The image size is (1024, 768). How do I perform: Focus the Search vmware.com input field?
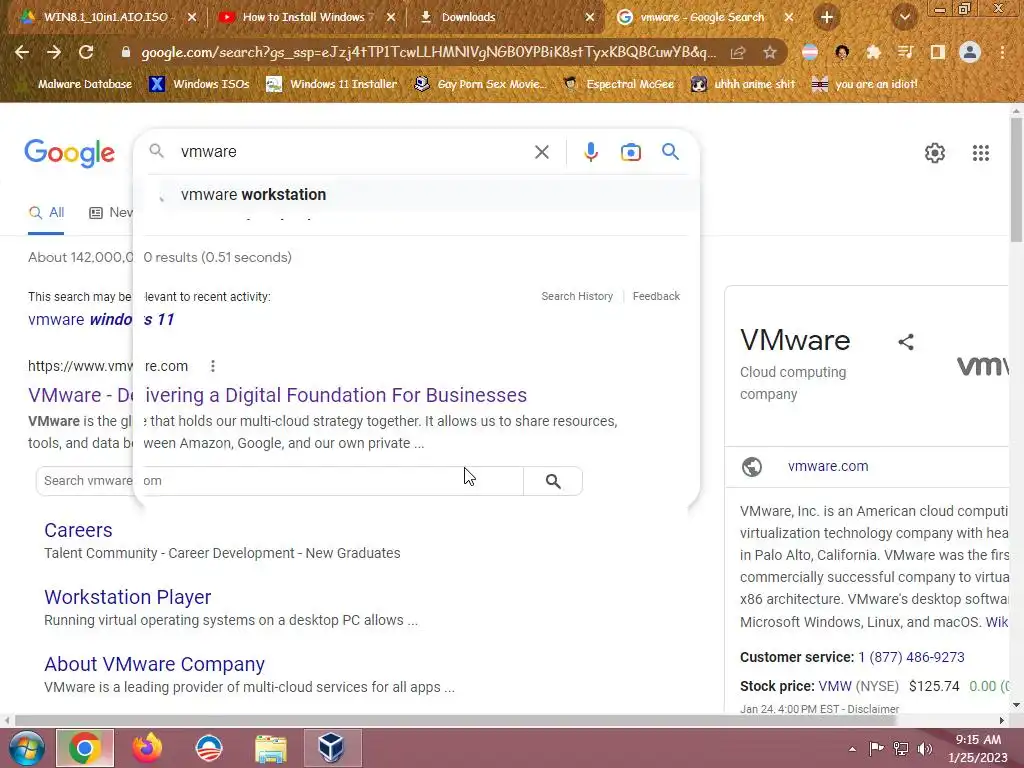point(280,481)
